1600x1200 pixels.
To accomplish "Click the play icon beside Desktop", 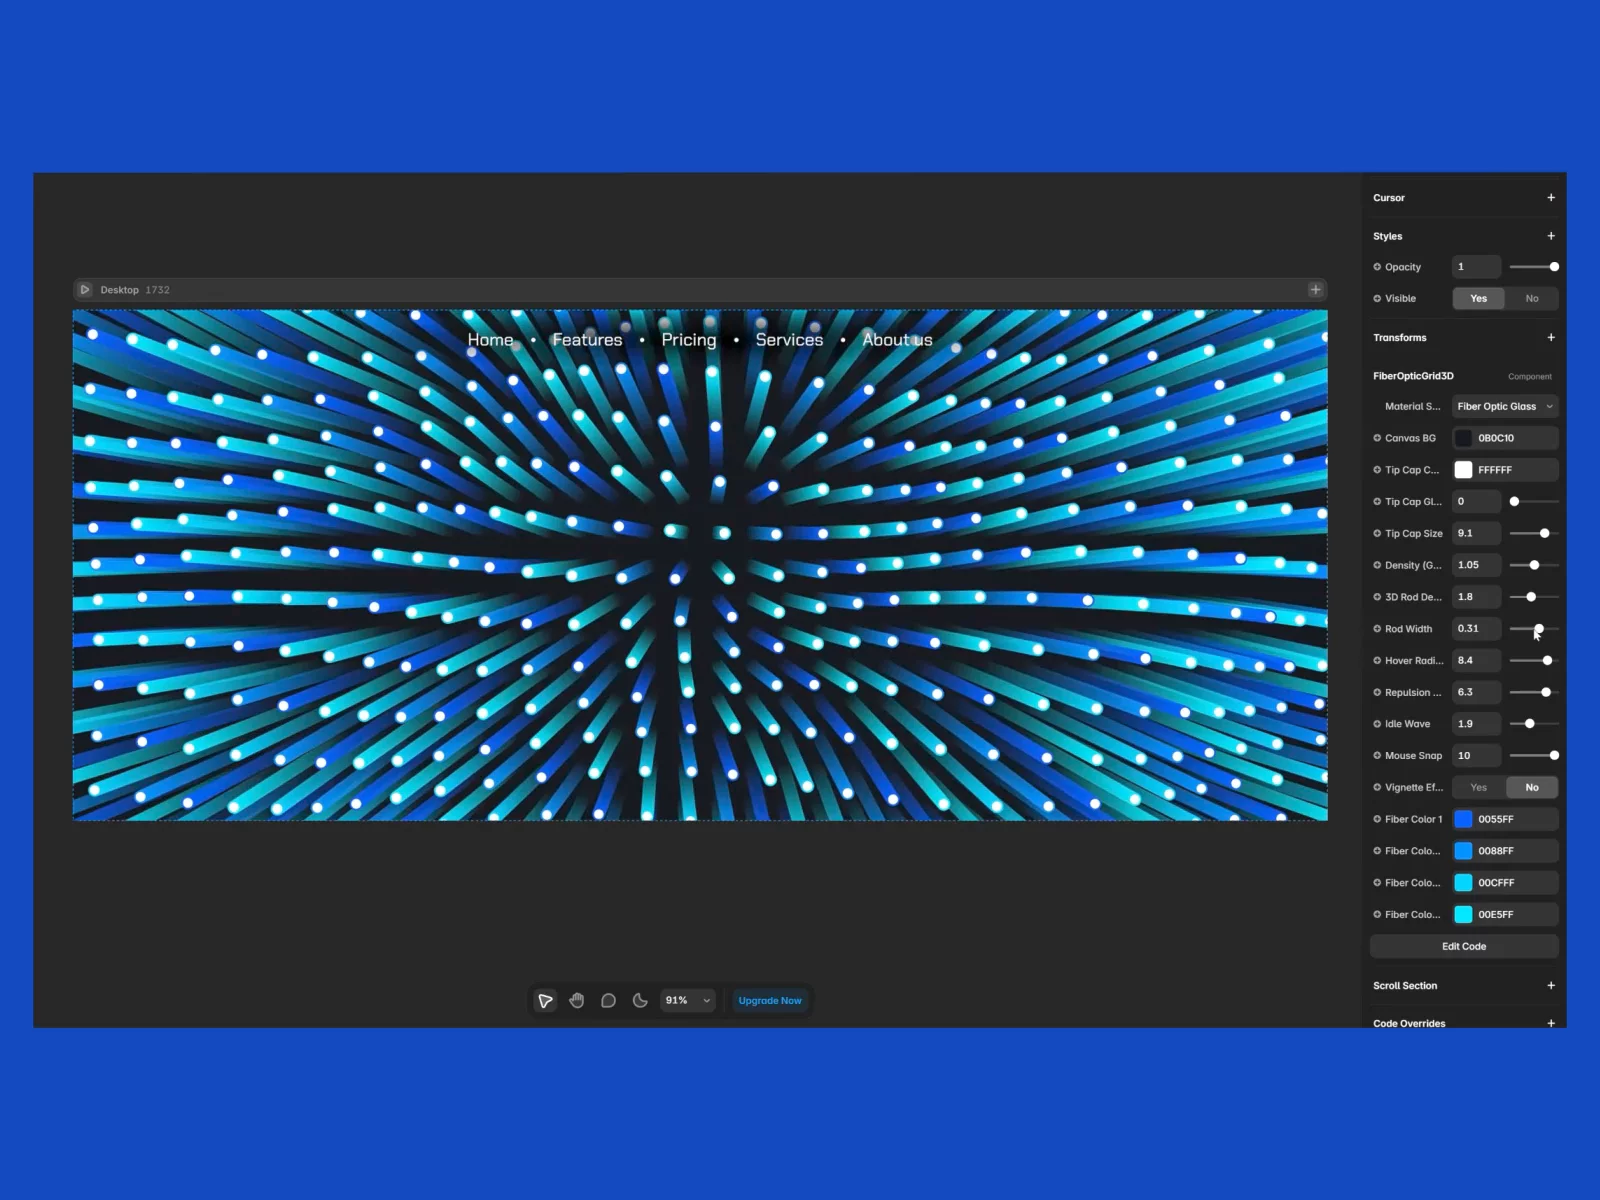I will click(85, 290).
